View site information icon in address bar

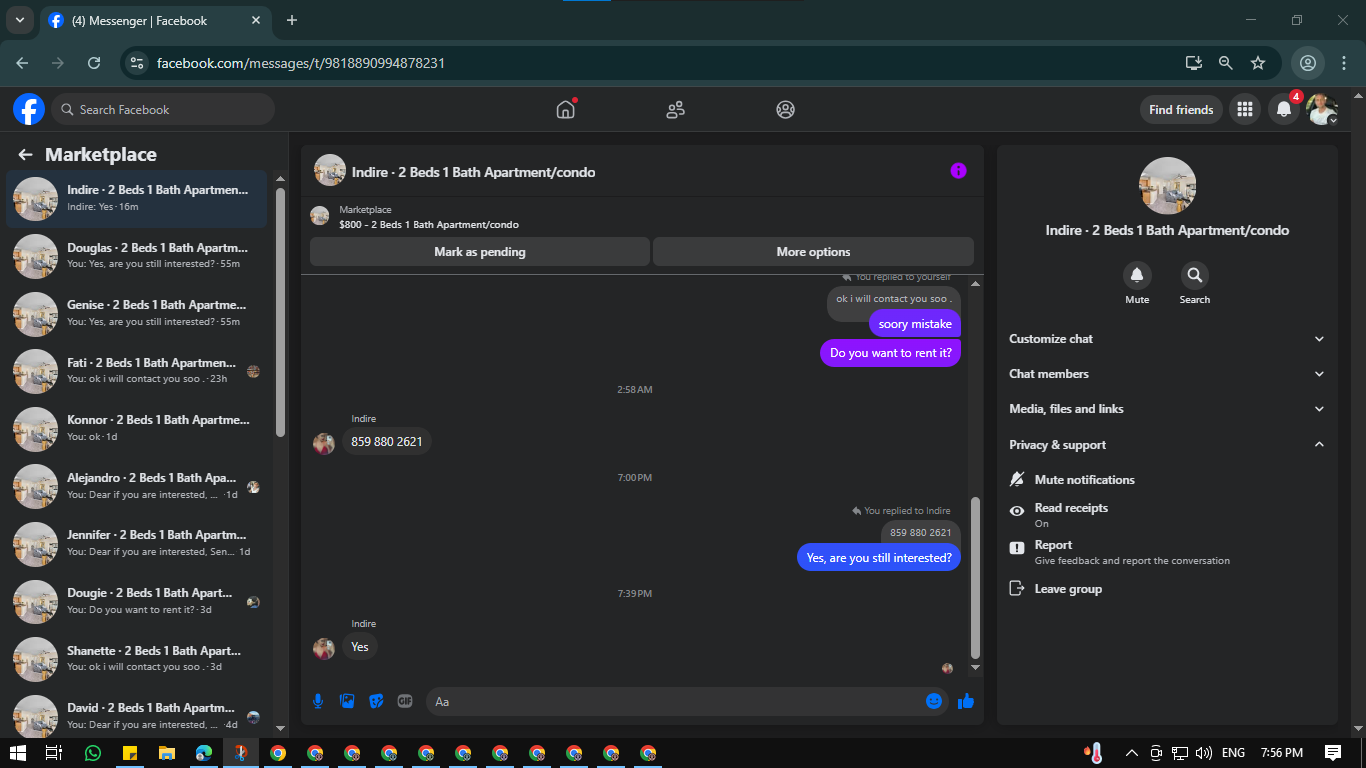pos(138,63)
